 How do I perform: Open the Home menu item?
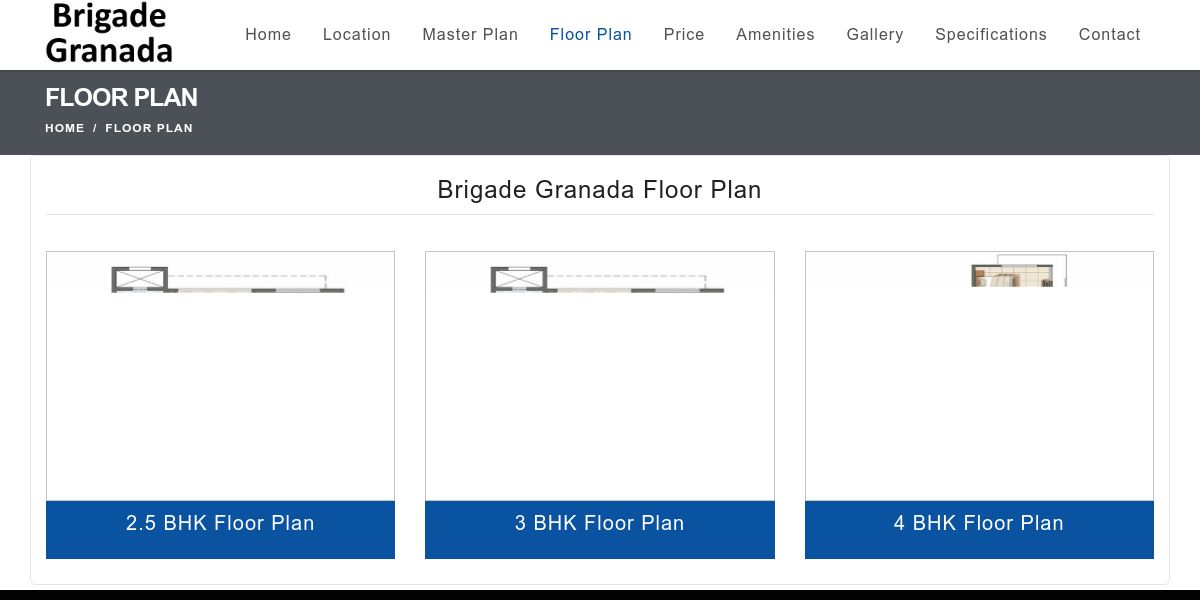pyautogui.click(x=268, y=34)
